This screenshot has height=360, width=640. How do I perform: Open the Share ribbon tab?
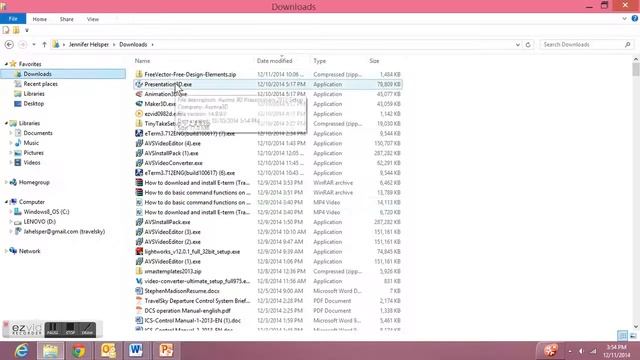(67, 19)
